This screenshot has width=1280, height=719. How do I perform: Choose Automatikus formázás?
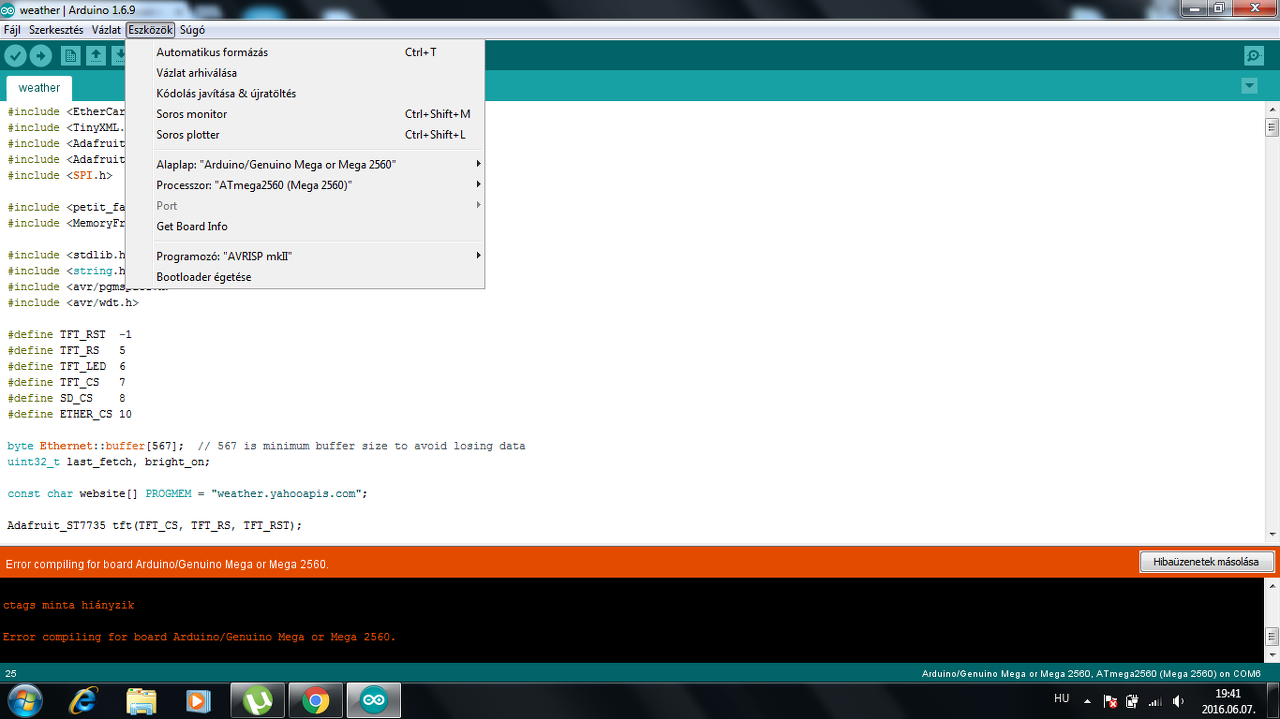click(305, 52)
